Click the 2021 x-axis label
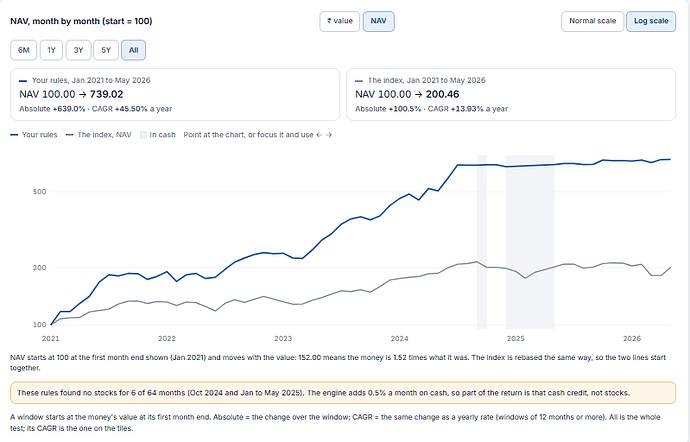690x442 pixels. (51, 339)
